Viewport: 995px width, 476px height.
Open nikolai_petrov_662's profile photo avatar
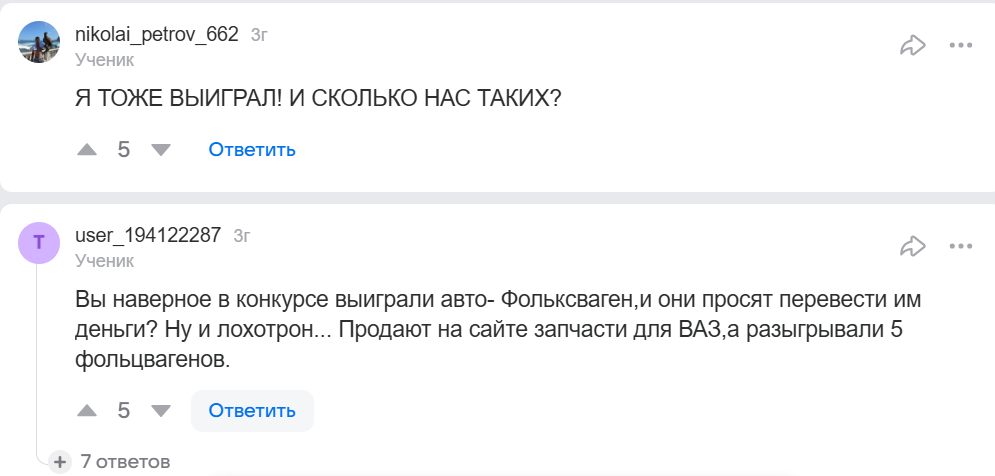[40, 43]
